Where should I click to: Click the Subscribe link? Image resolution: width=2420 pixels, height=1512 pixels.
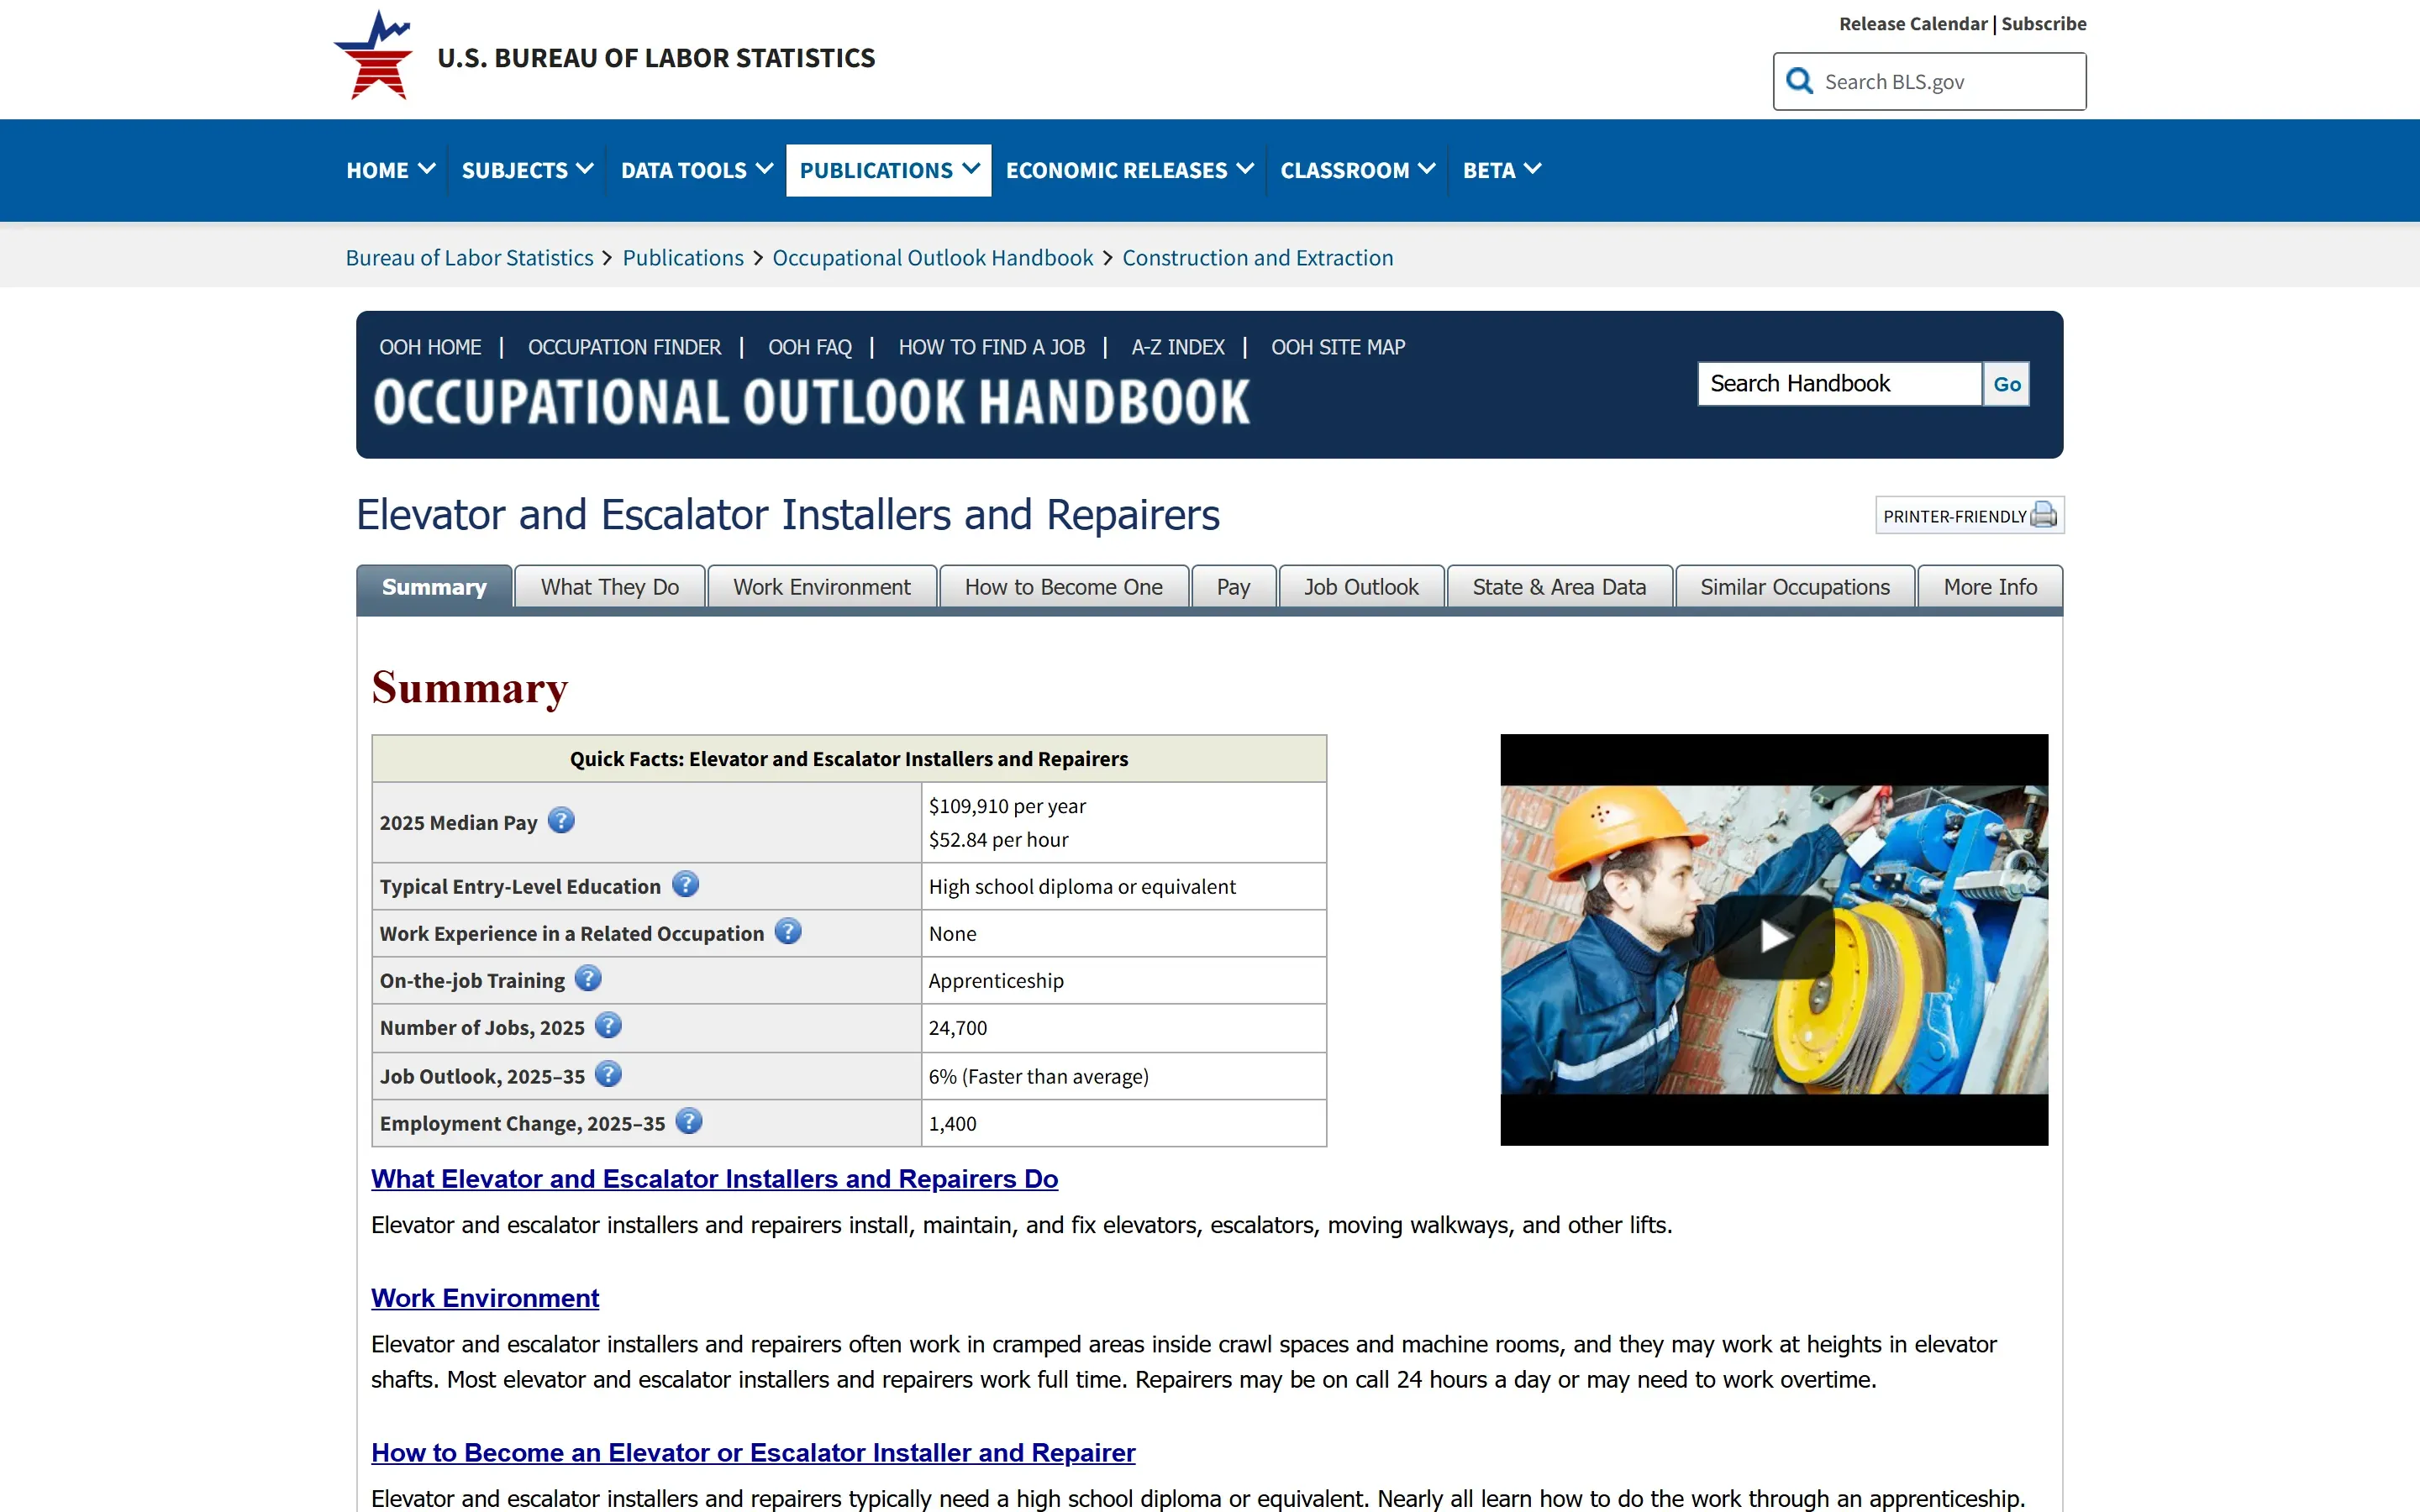click(2044, 23)
